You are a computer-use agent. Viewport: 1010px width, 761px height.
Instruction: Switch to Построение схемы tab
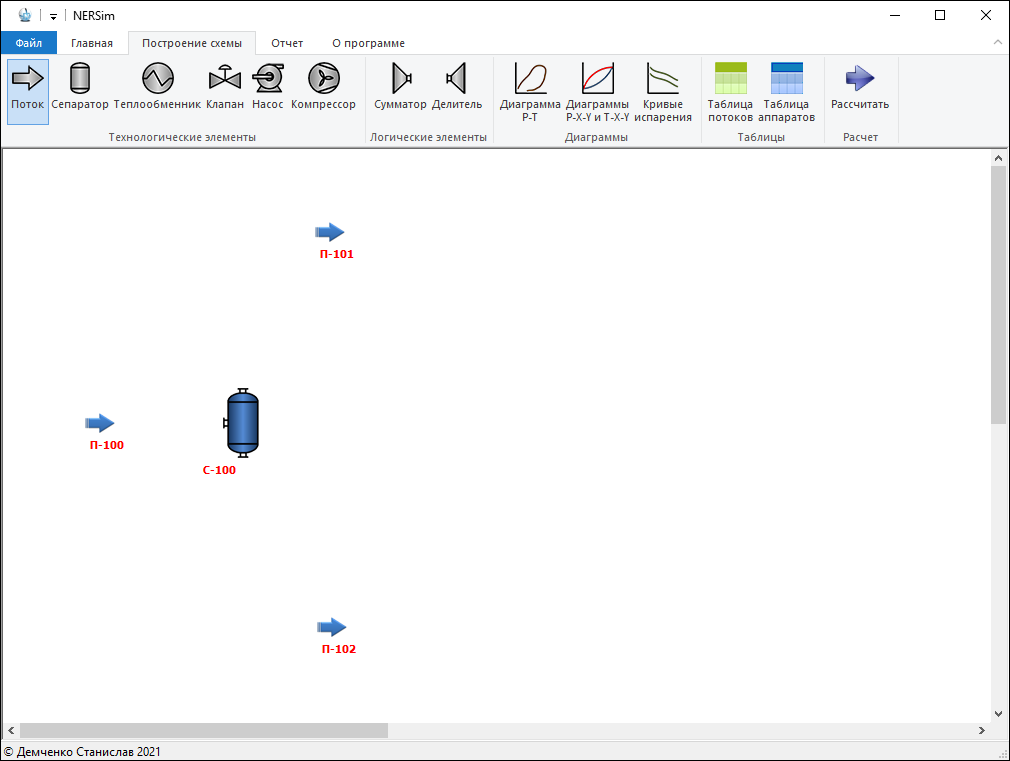[x=192, y=43]
